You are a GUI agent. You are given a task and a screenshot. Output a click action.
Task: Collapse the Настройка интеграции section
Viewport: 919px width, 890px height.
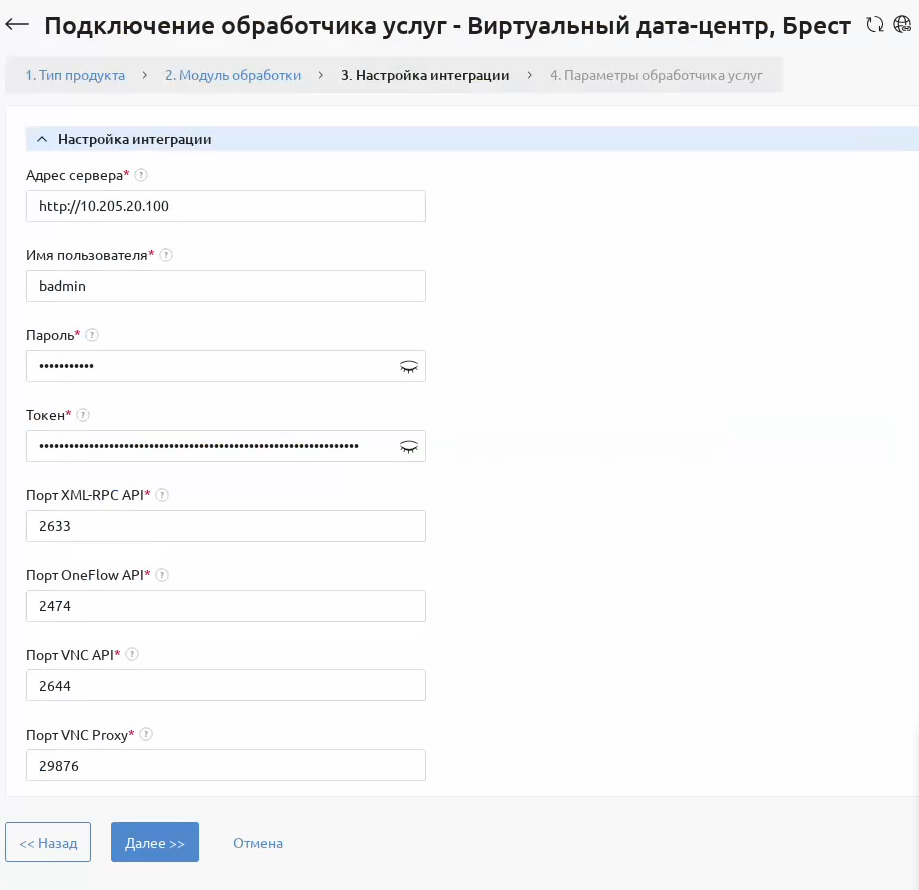[42, 139]
